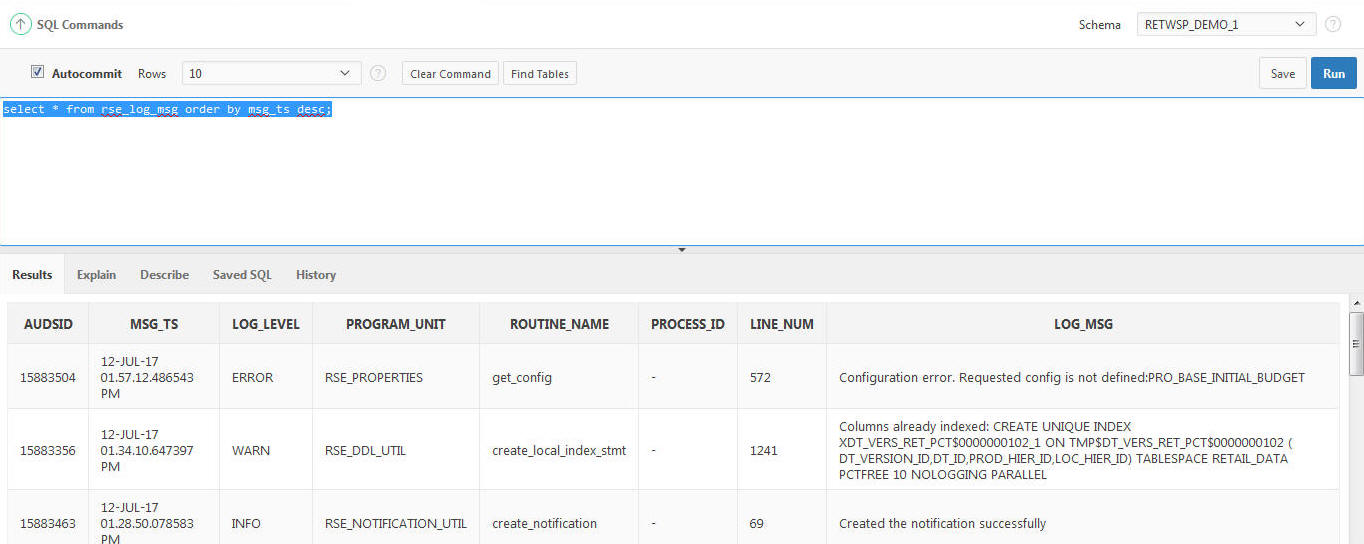Click the ROUTINE_NAME column header

click(x=559, y=324)
